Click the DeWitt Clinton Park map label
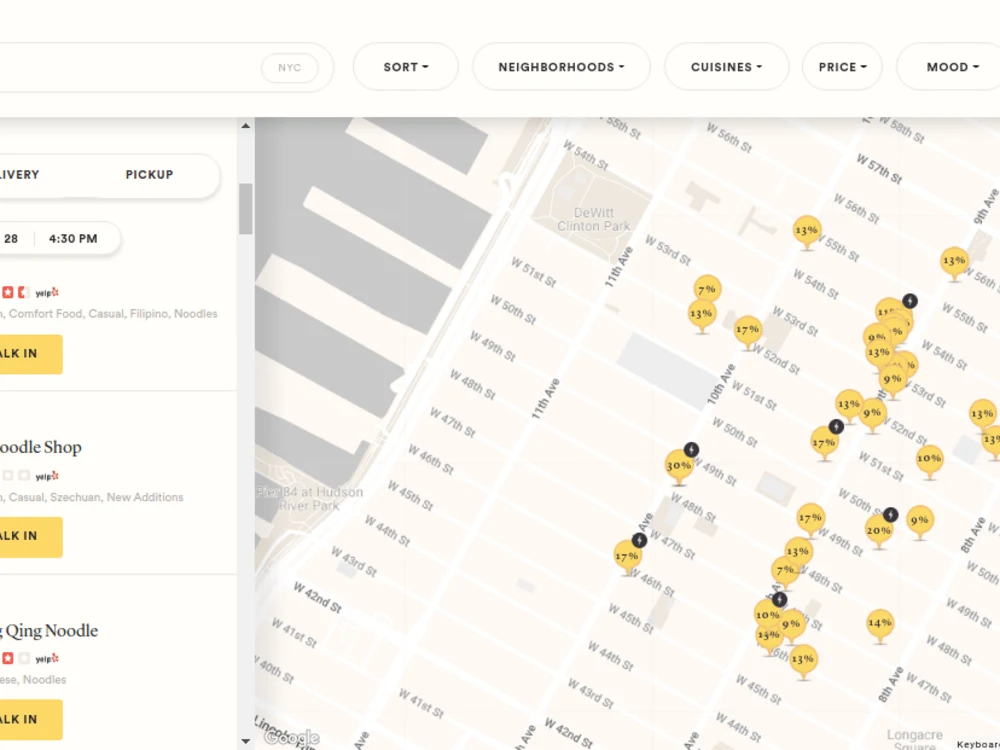The height and width of the screenshot is (750, 1000). tap(593, 219)
